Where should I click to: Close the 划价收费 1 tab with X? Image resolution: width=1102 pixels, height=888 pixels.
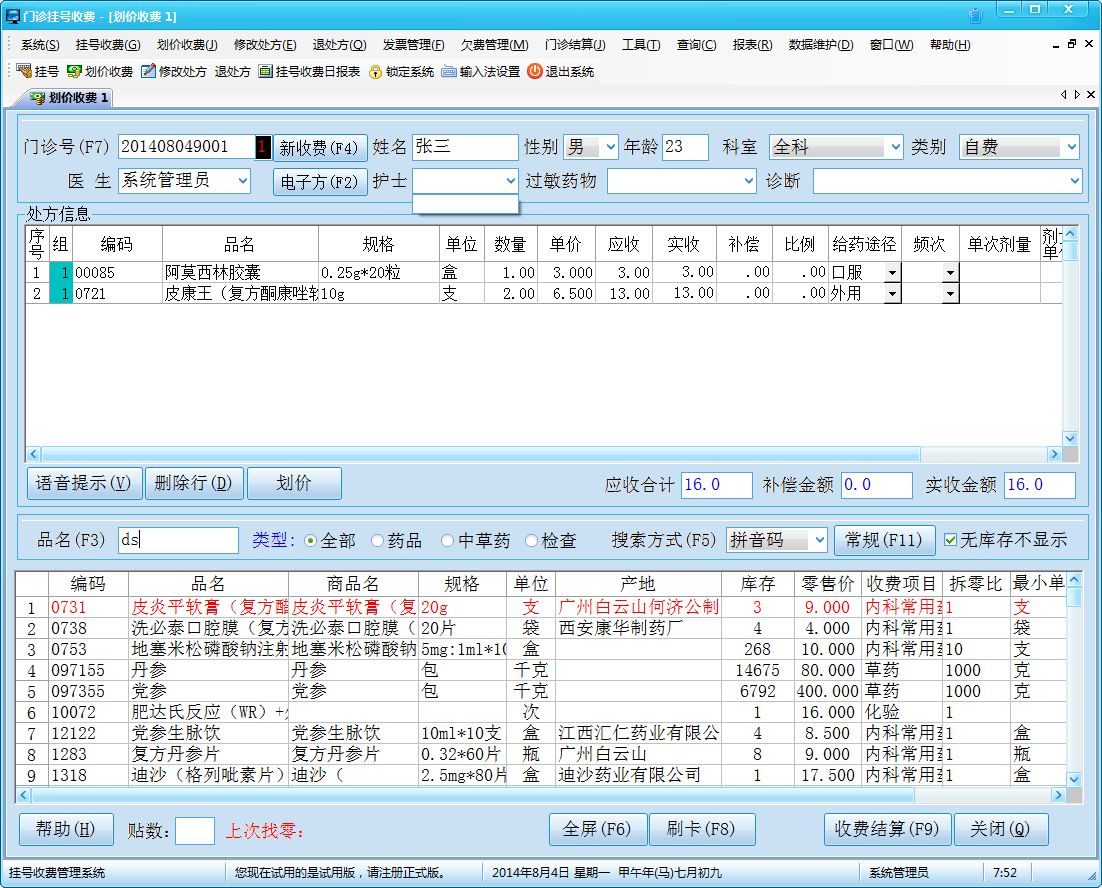[1091, 94]
